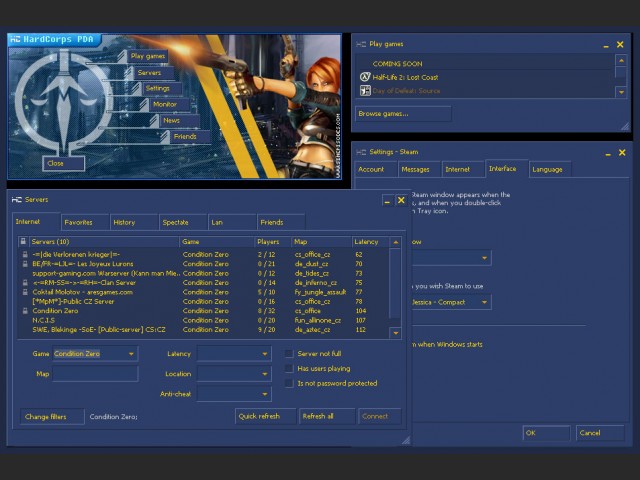Select the Spectate tab in Servers
The image size is (640, 480).
(182, 222)
